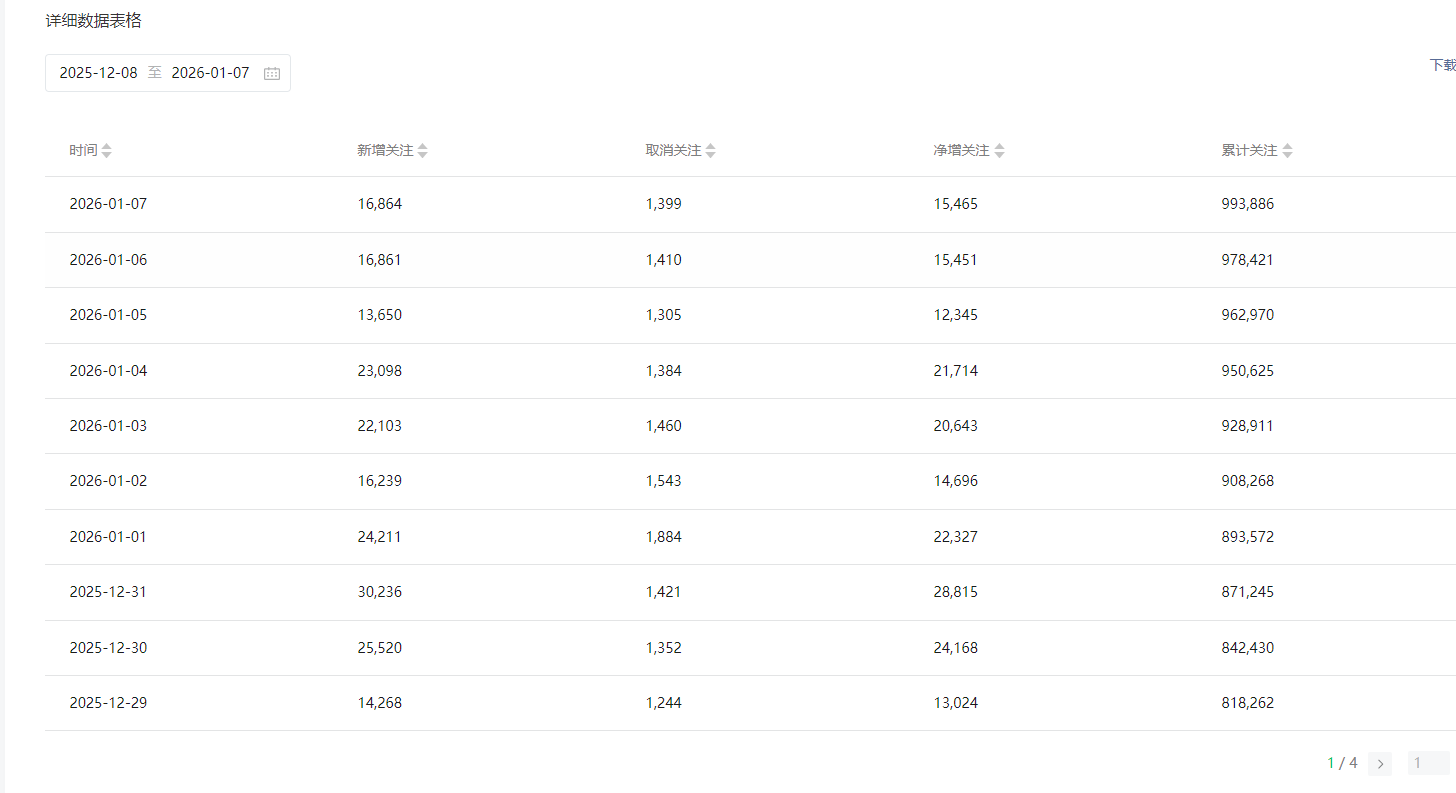Click the start date 2025-12-08 field

coord(98,73)
